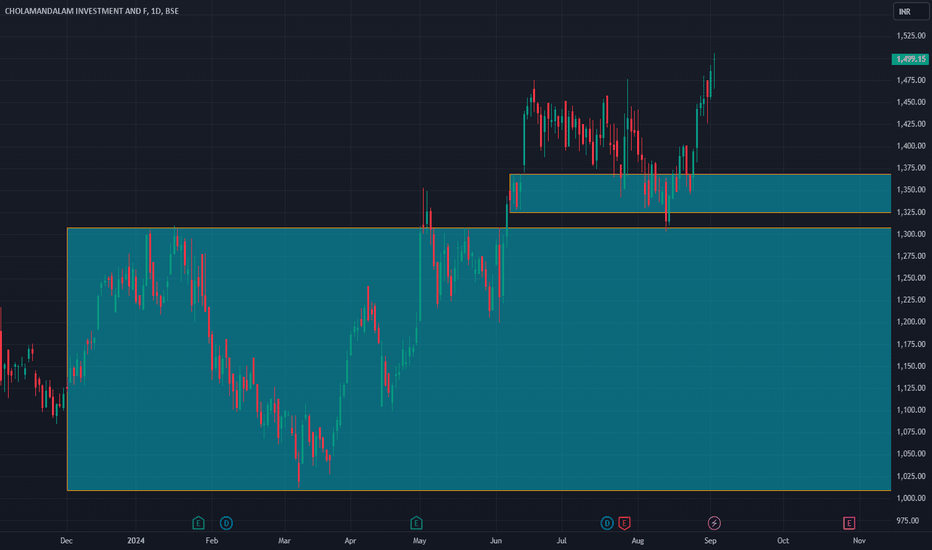This screenshot has height=550, width=932.
Task: Open the pink earnings marker near Nov
Action: [x=849, y=523]
